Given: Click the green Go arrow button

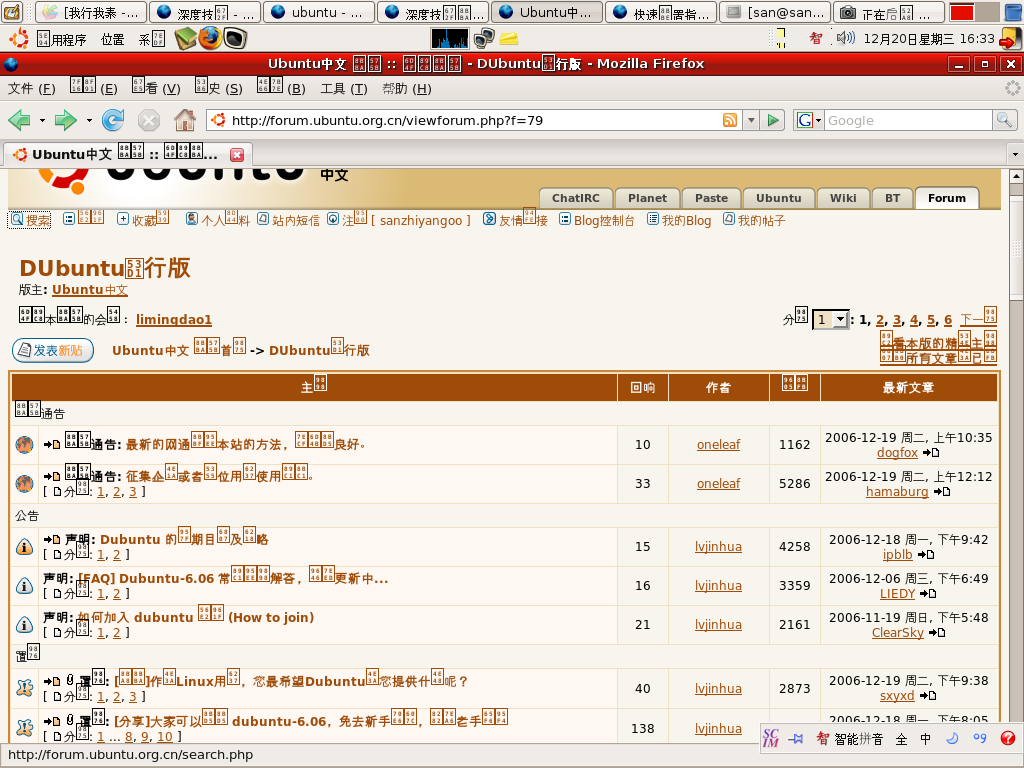Looking at the screenshot, I should click(773, 120).
